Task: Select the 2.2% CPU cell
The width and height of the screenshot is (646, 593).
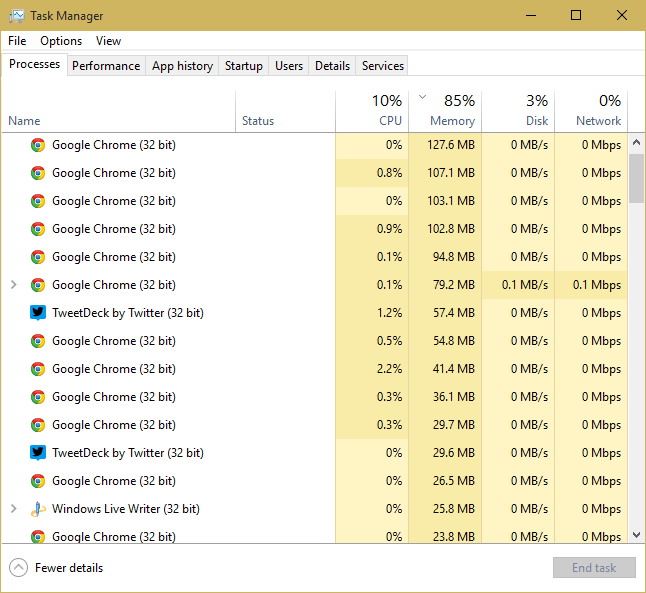Action: coord(372,369)
